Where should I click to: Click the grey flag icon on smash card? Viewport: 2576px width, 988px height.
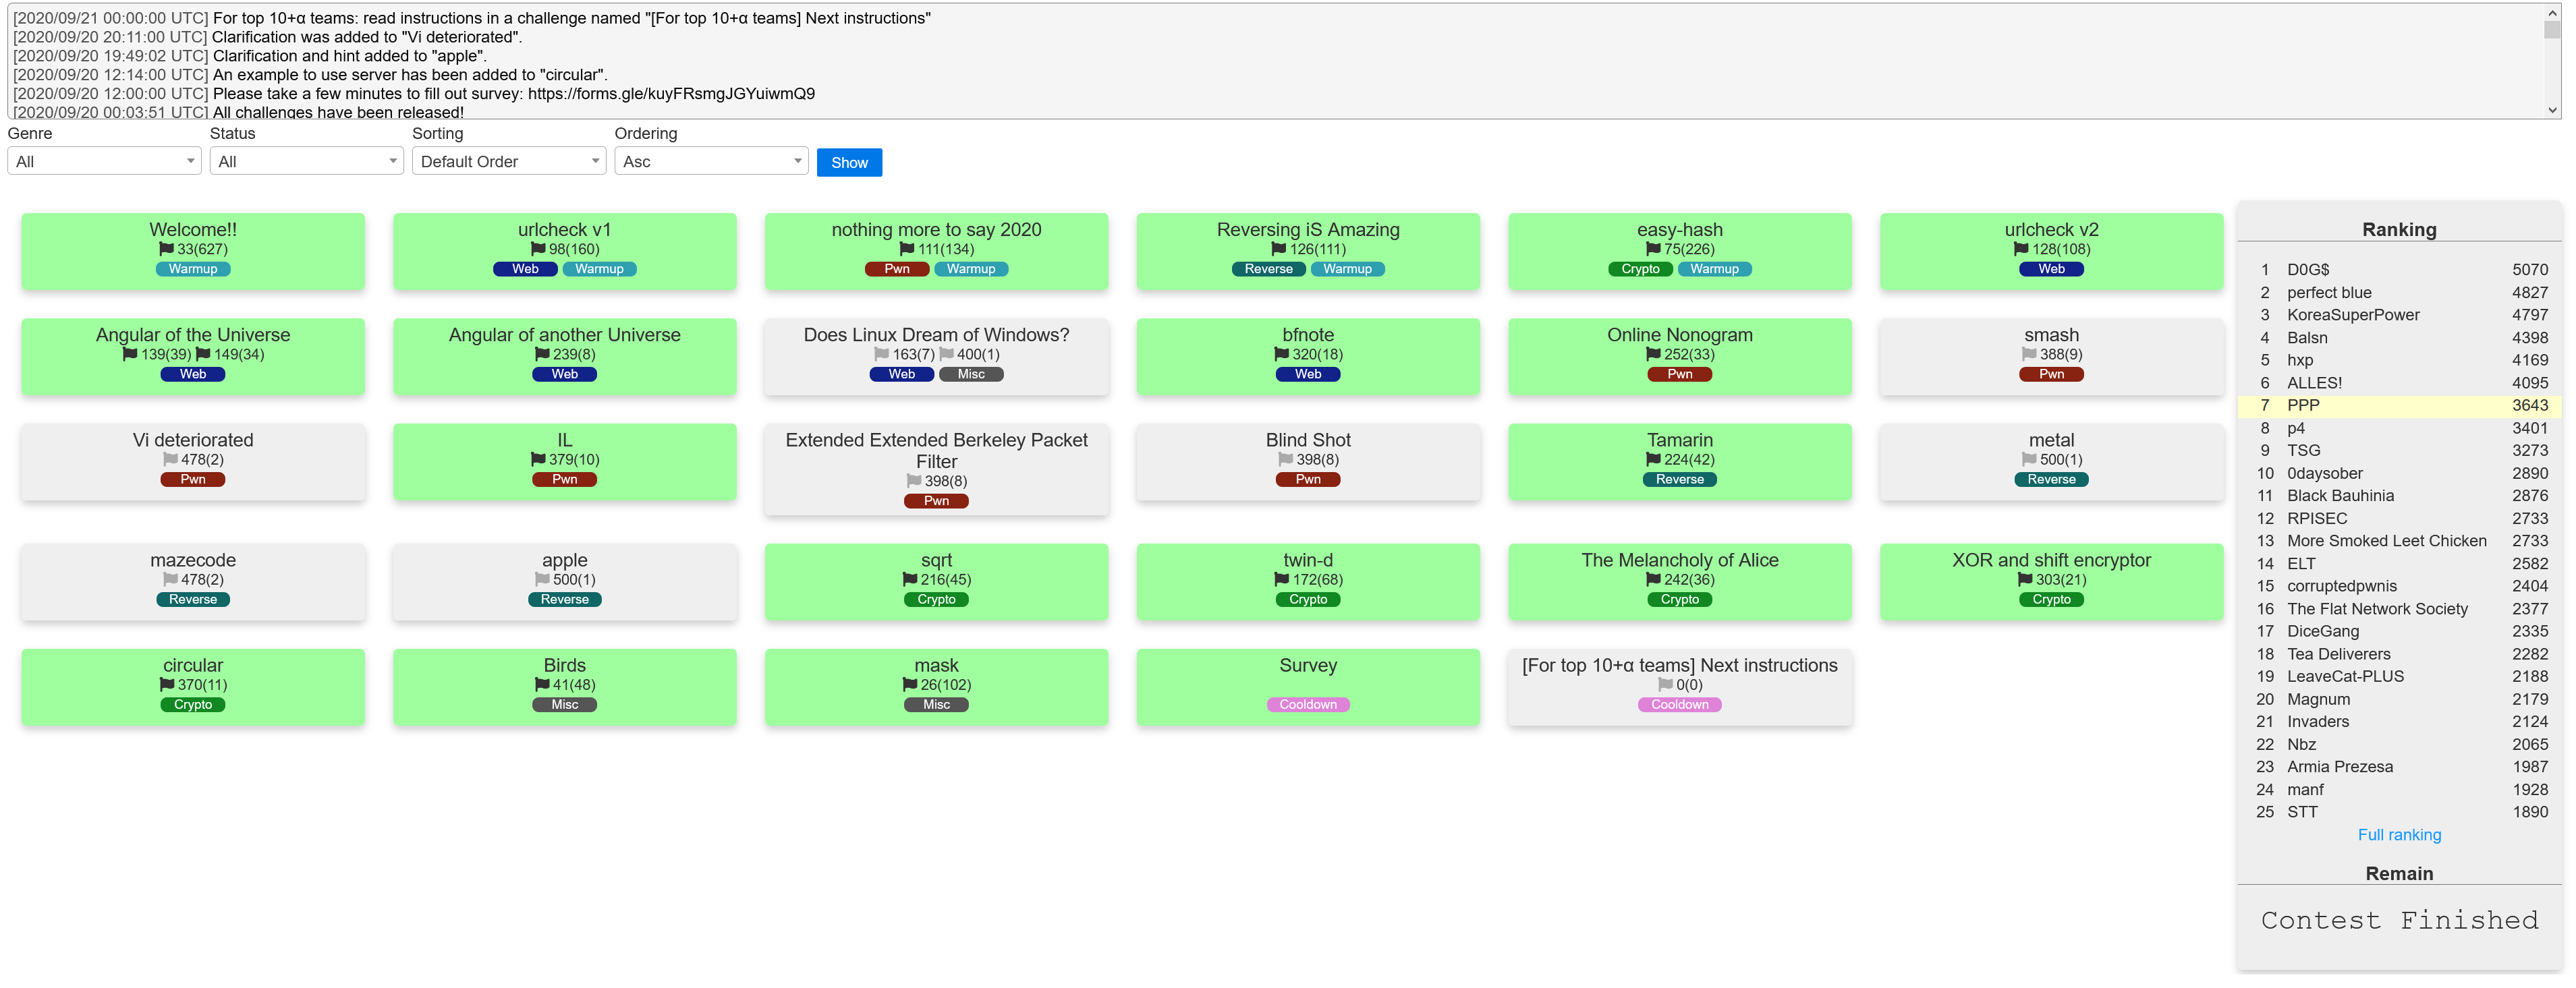click(2029, 354)
